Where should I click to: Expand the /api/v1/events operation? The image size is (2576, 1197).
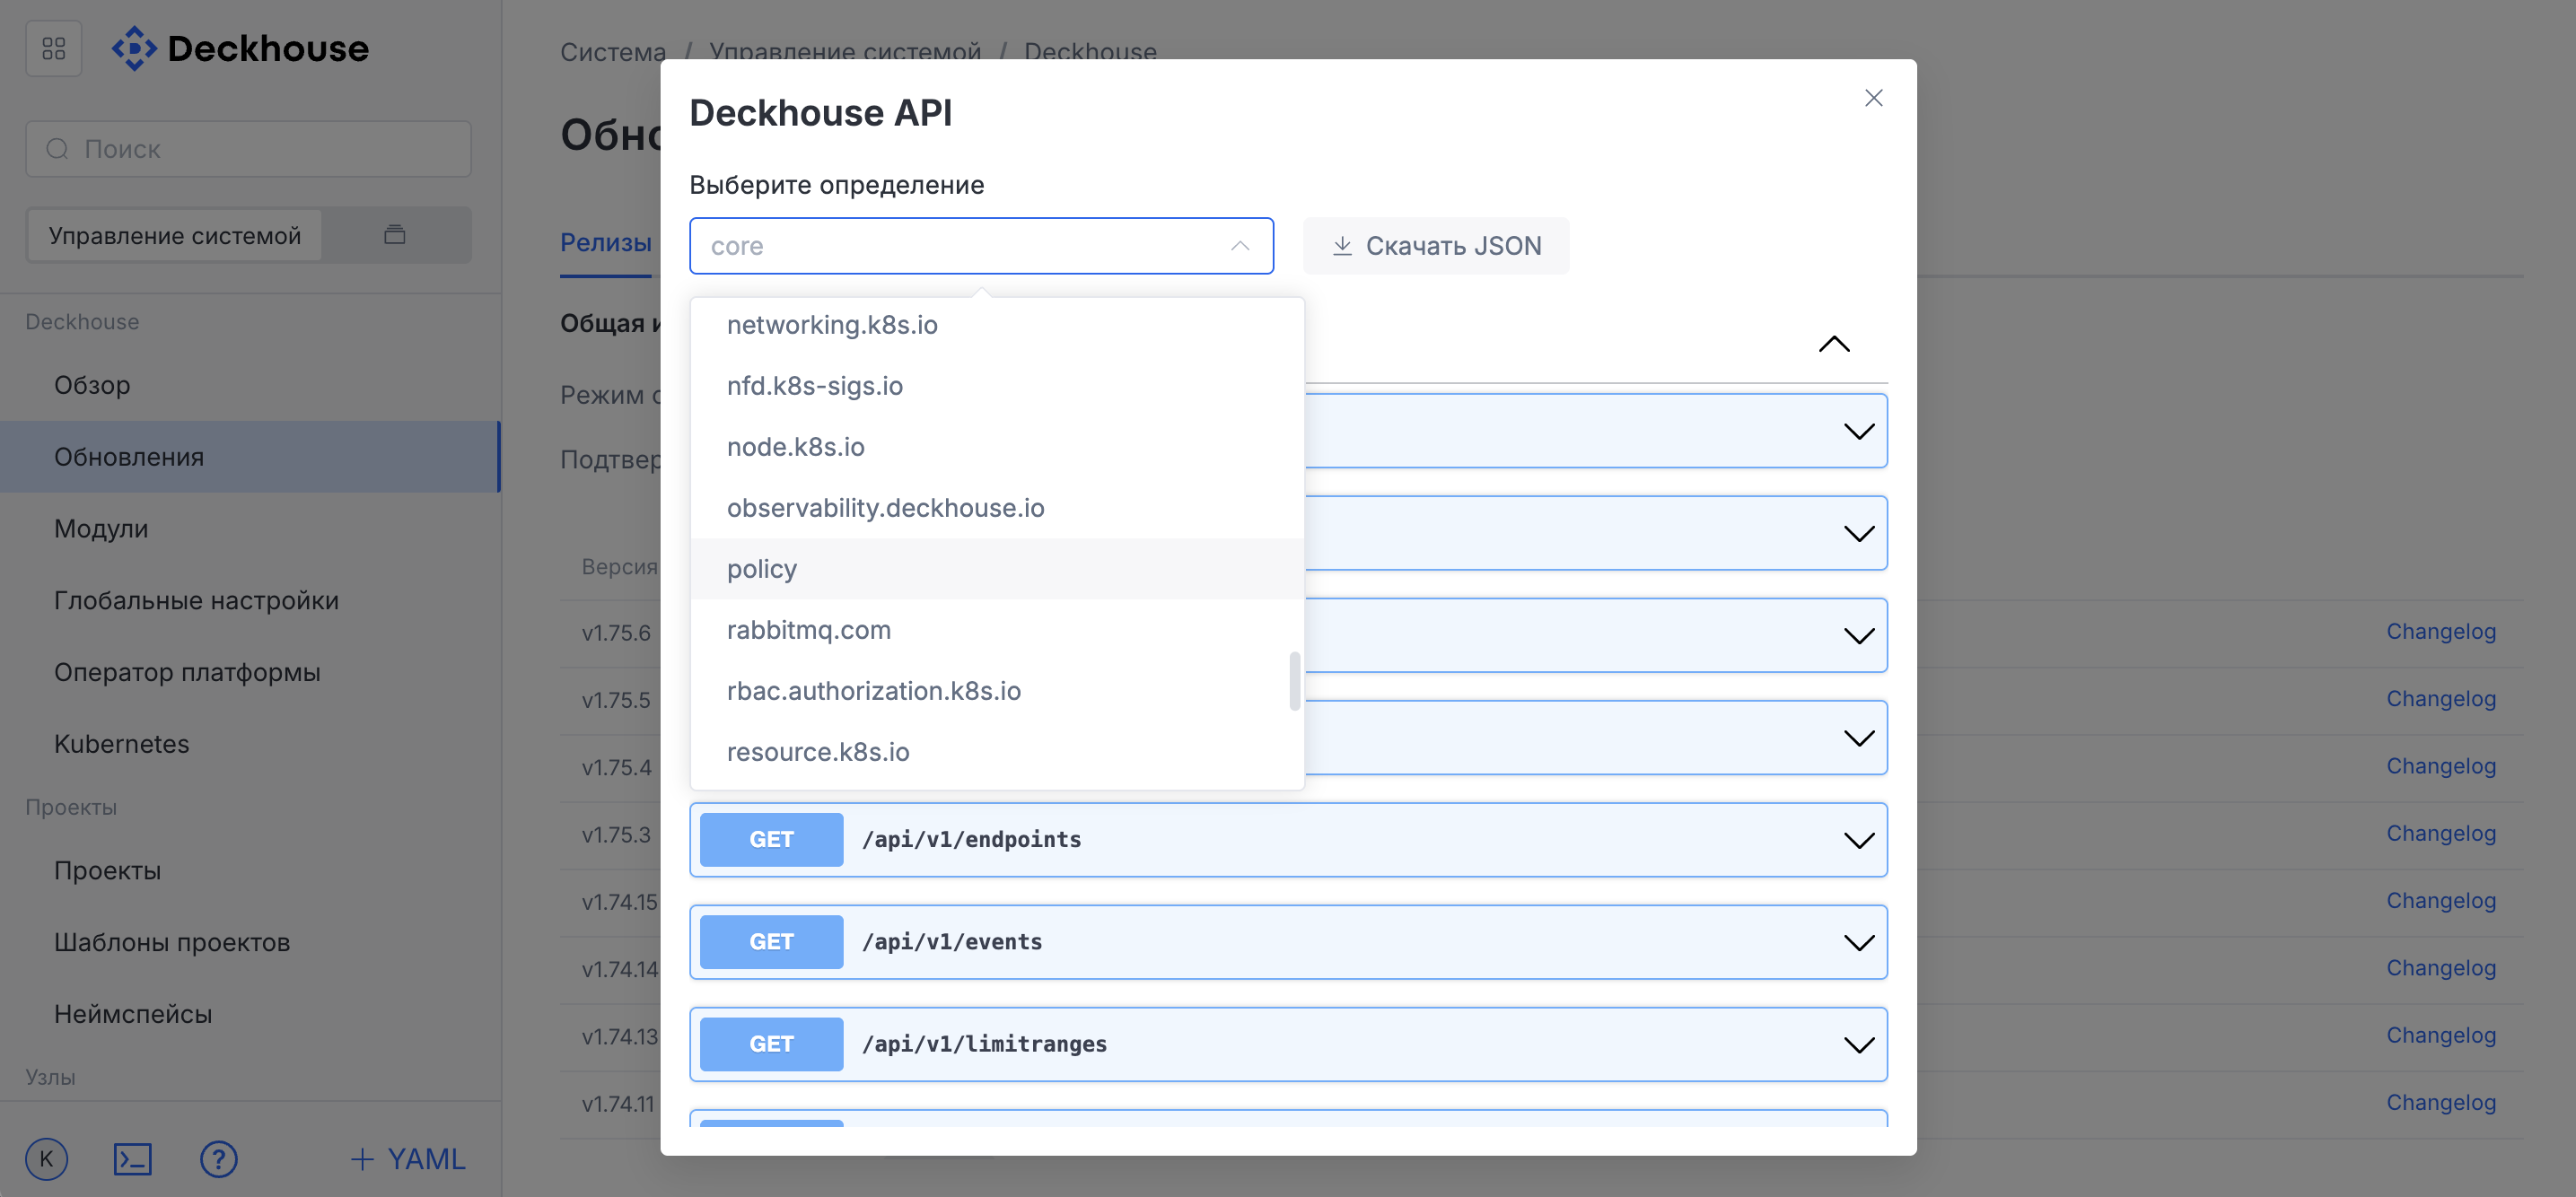coord(1288,942)
